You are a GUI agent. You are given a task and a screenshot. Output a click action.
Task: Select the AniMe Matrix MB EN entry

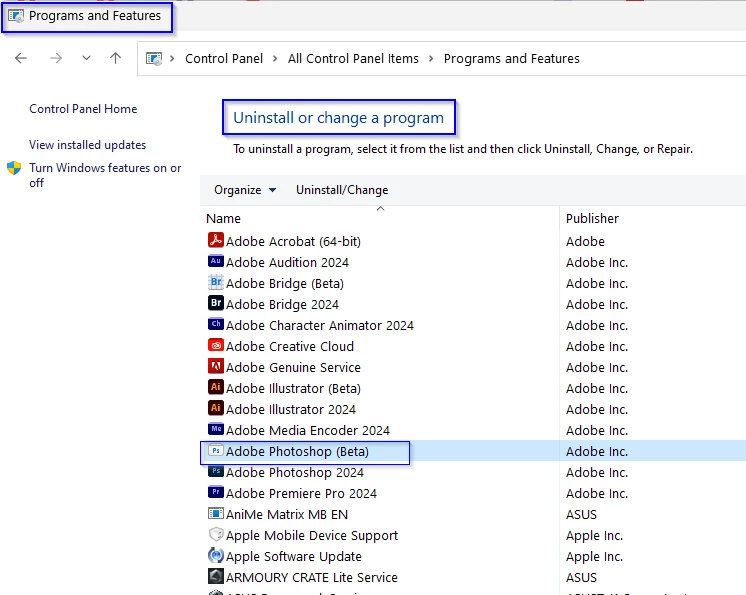tap(287, 515)
